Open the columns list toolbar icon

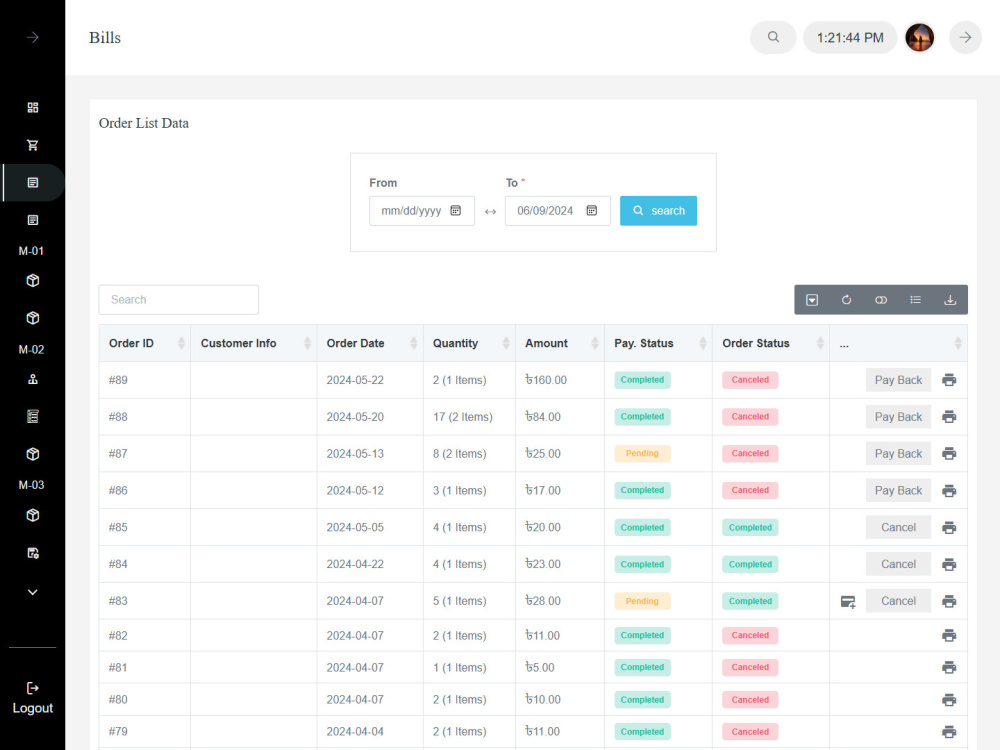pyautogui.click(x=915, y=300)
